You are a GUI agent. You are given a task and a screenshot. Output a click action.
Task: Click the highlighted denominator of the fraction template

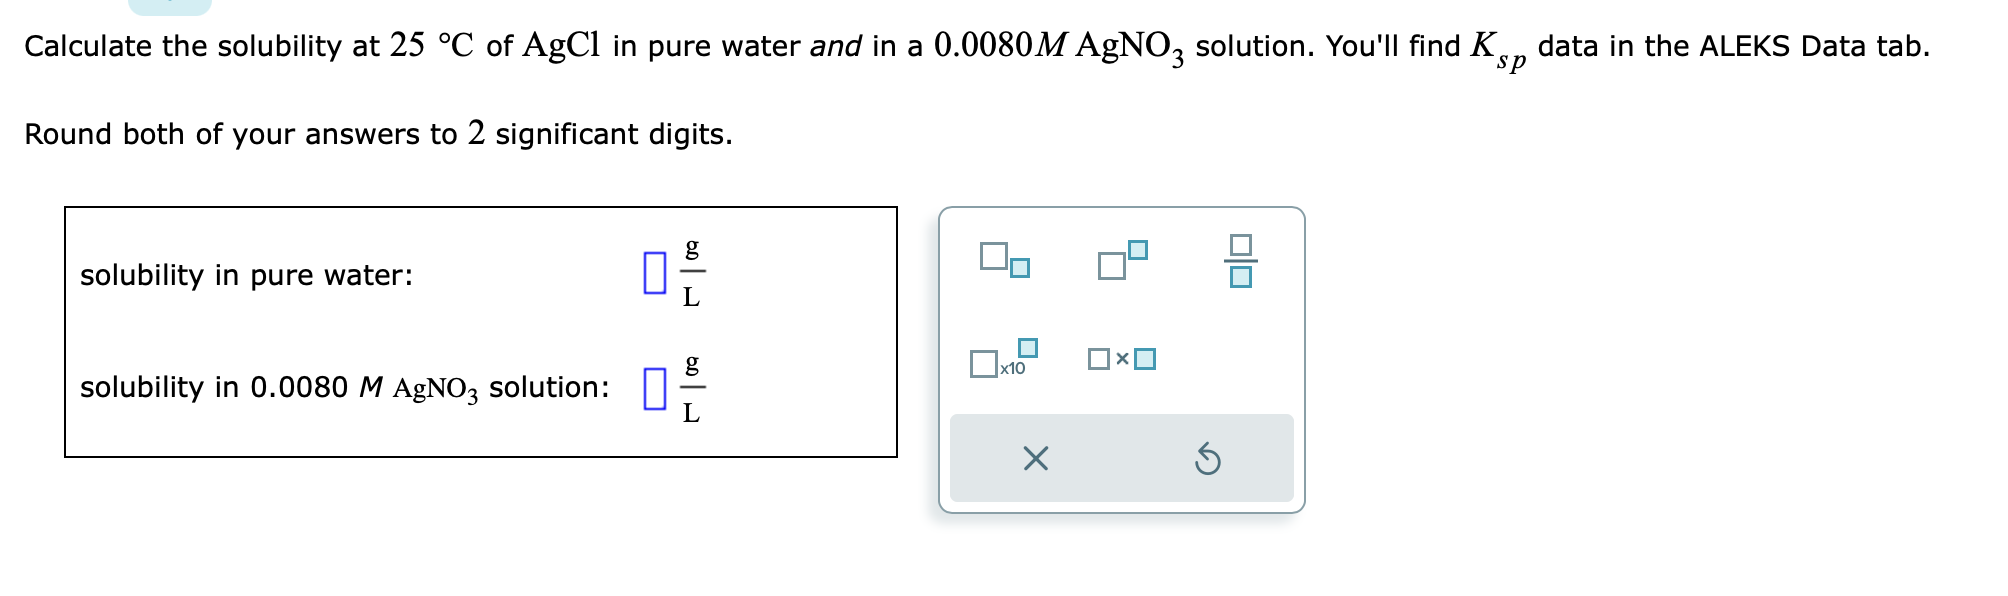point(1242,278)
